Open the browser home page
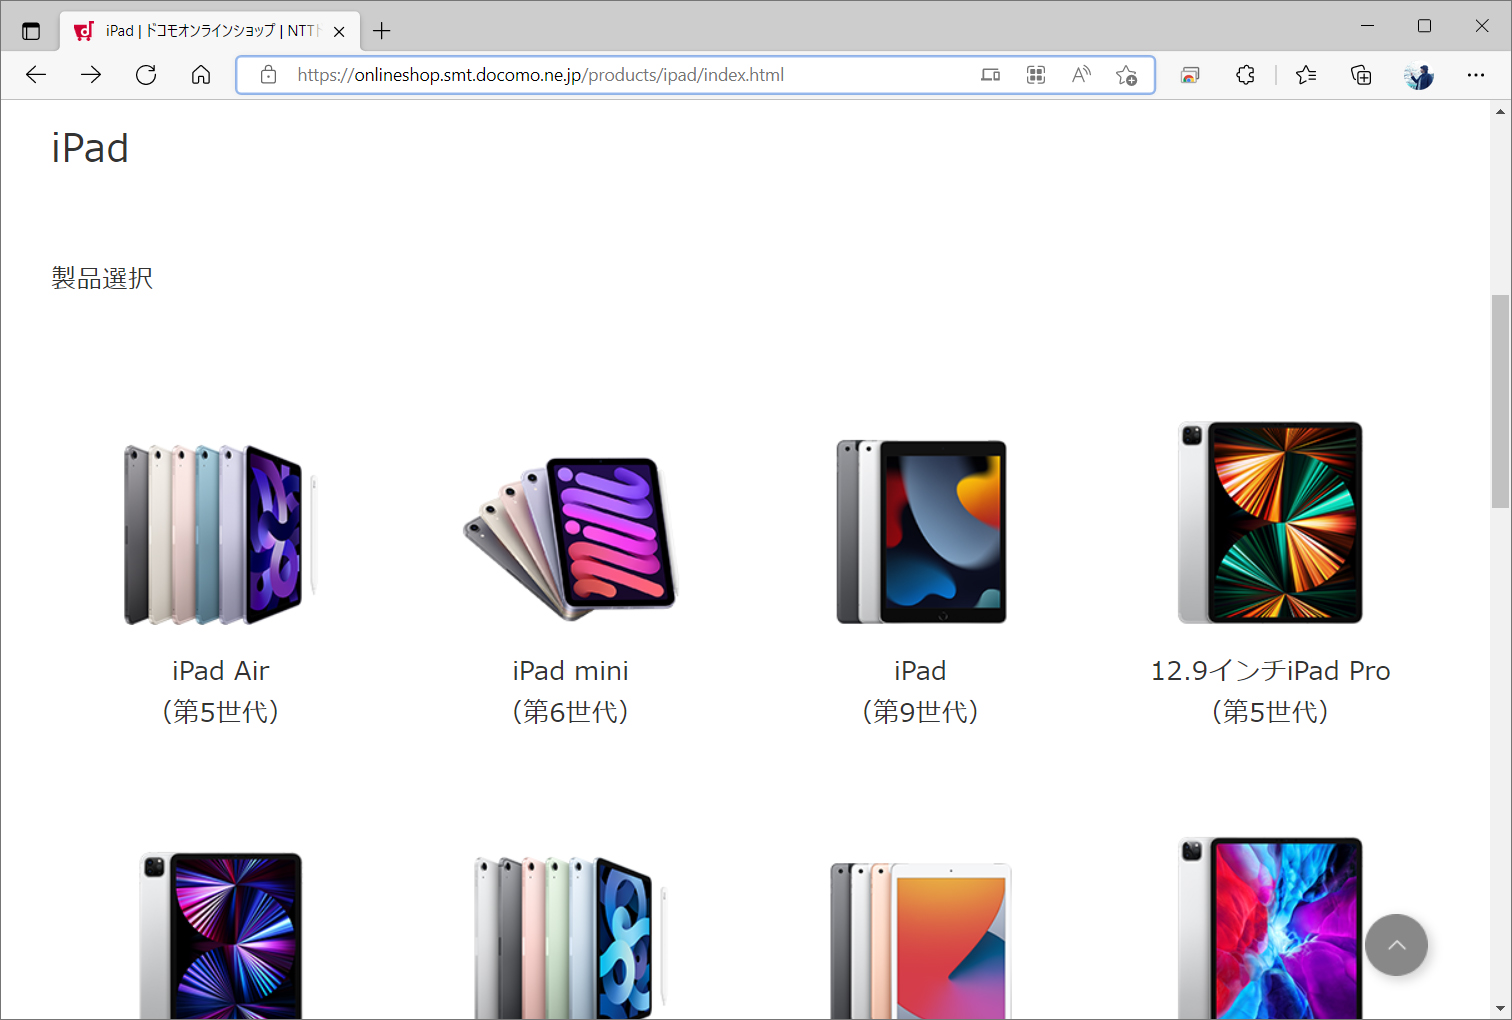 (x=201, y=75)
